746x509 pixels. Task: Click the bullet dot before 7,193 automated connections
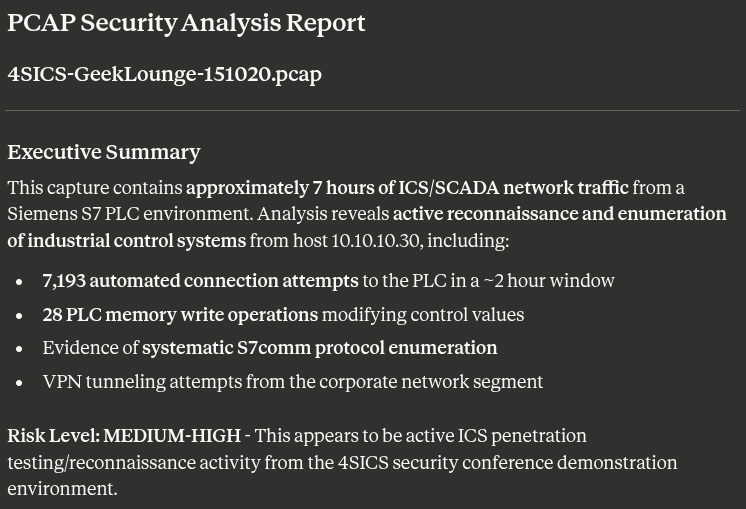pyautogui.click(x=20, y=282)
